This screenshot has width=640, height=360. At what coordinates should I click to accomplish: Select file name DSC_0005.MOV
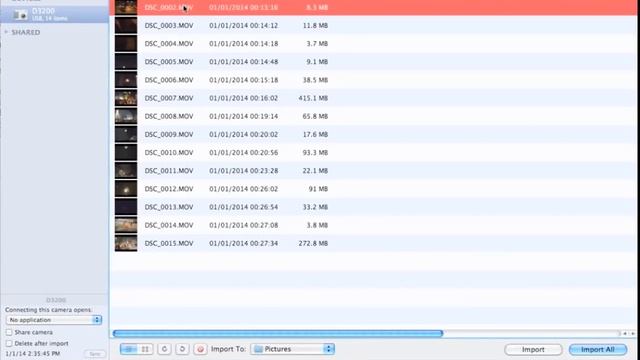coord(169,62)
